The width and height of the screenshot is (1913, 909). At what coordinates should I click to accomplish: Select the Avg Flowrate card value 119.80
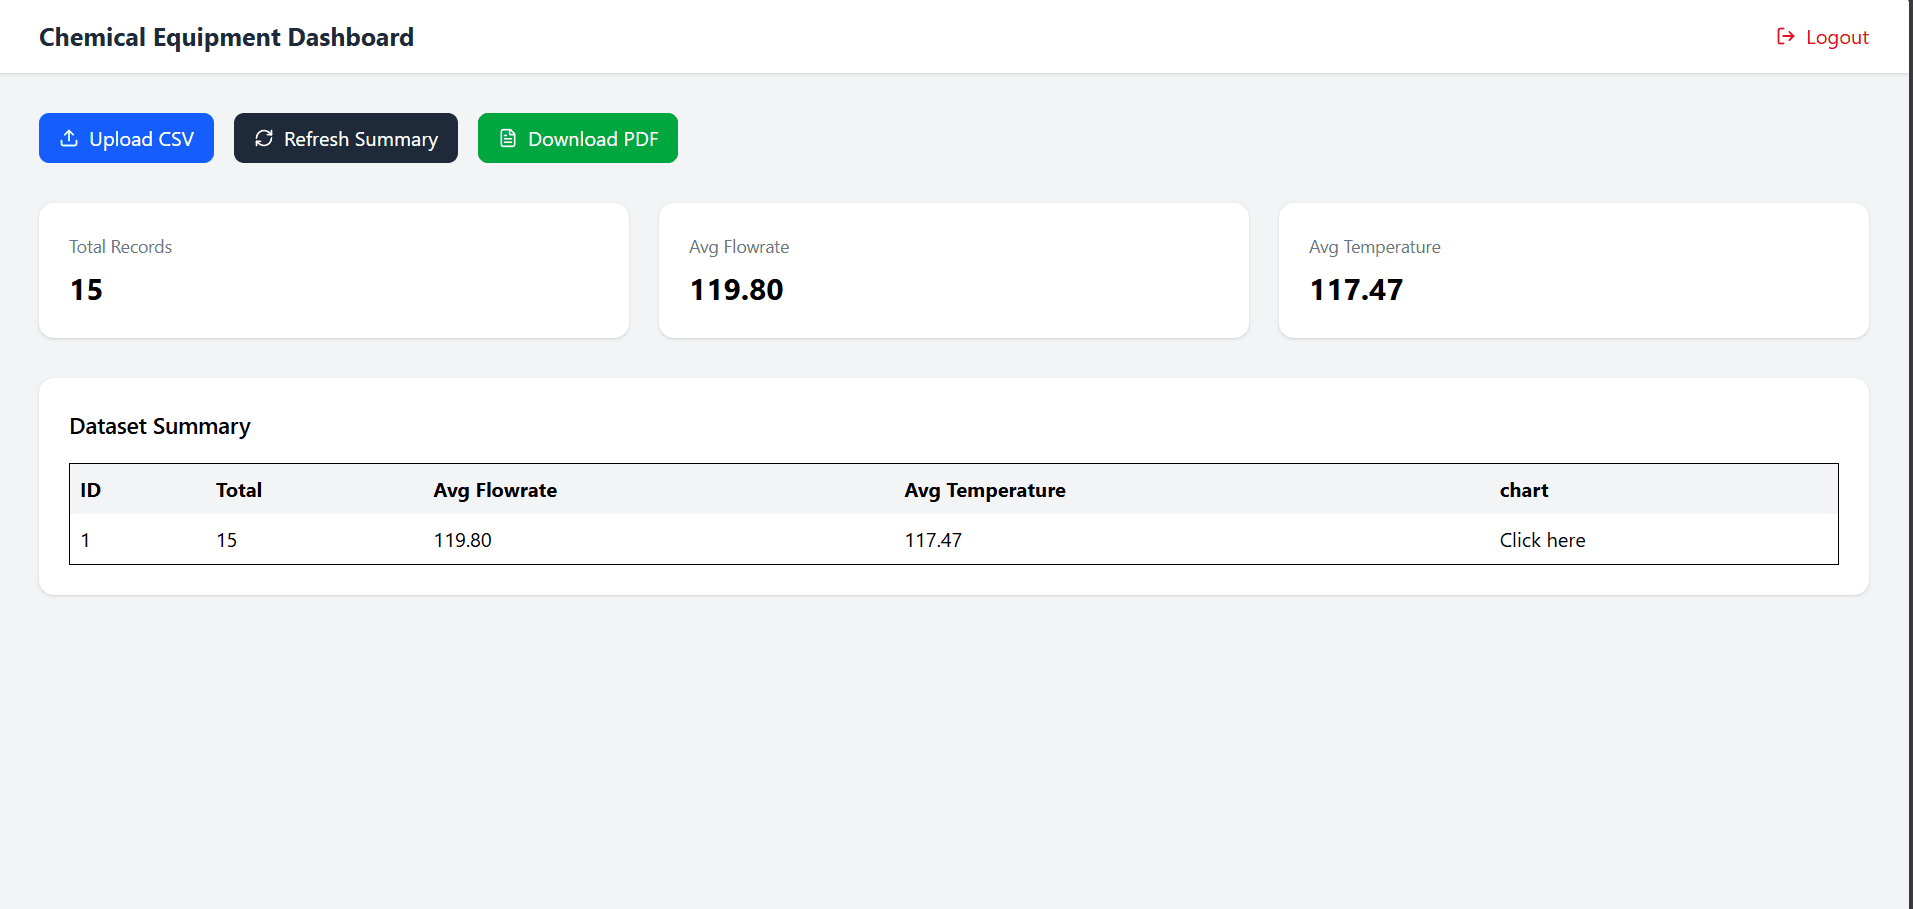(736, 290)
